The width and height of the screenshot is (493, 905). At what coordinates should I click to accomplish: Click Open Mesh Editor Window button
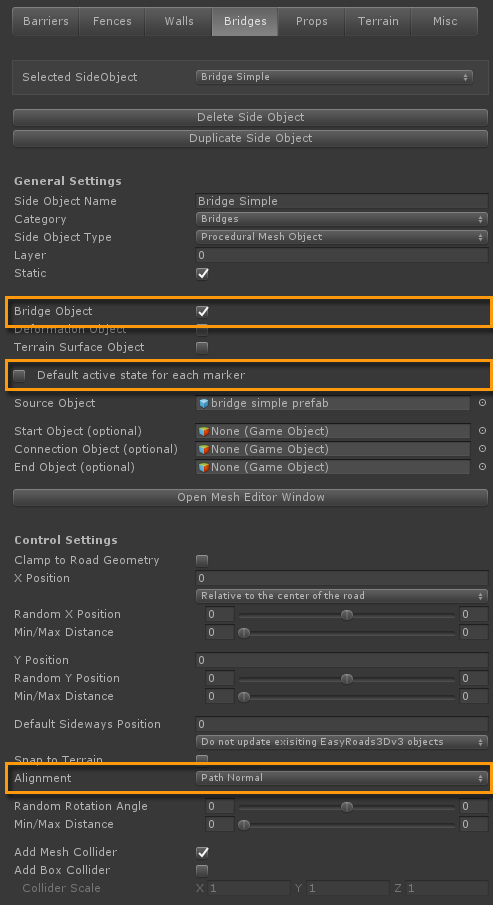(x=251, y=497)
